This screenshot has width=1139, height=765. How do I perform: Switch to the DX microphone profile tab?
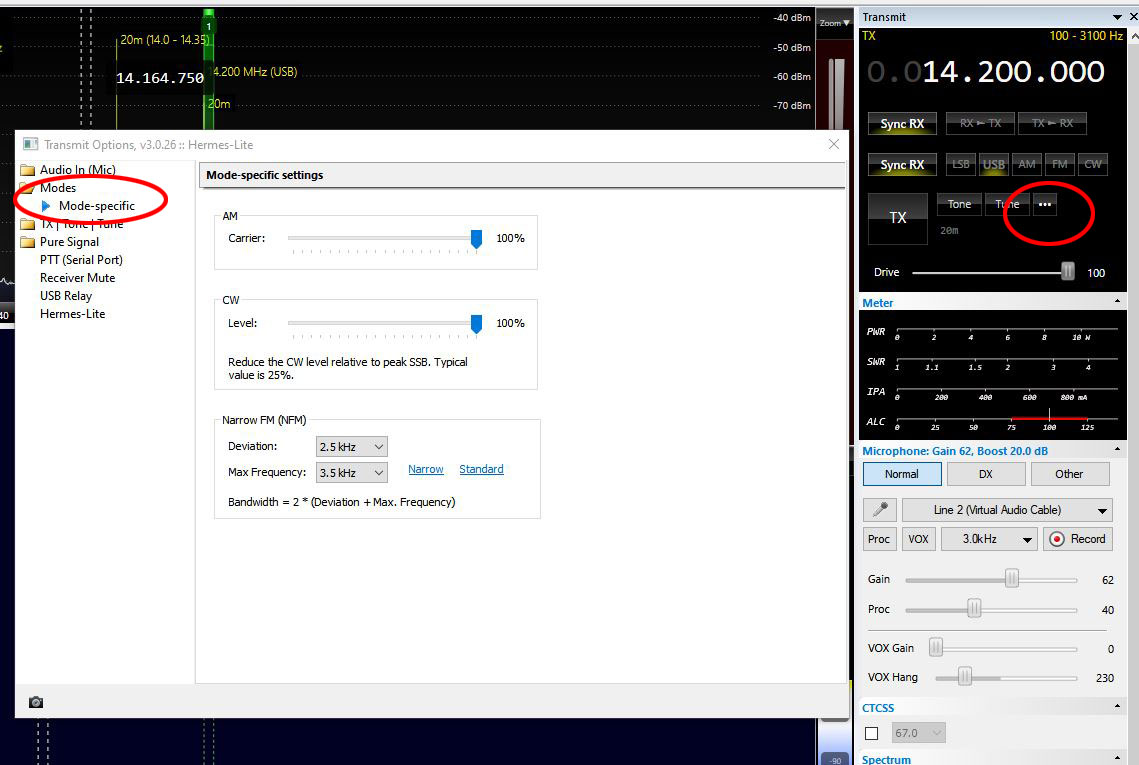[x=985, y=474]
